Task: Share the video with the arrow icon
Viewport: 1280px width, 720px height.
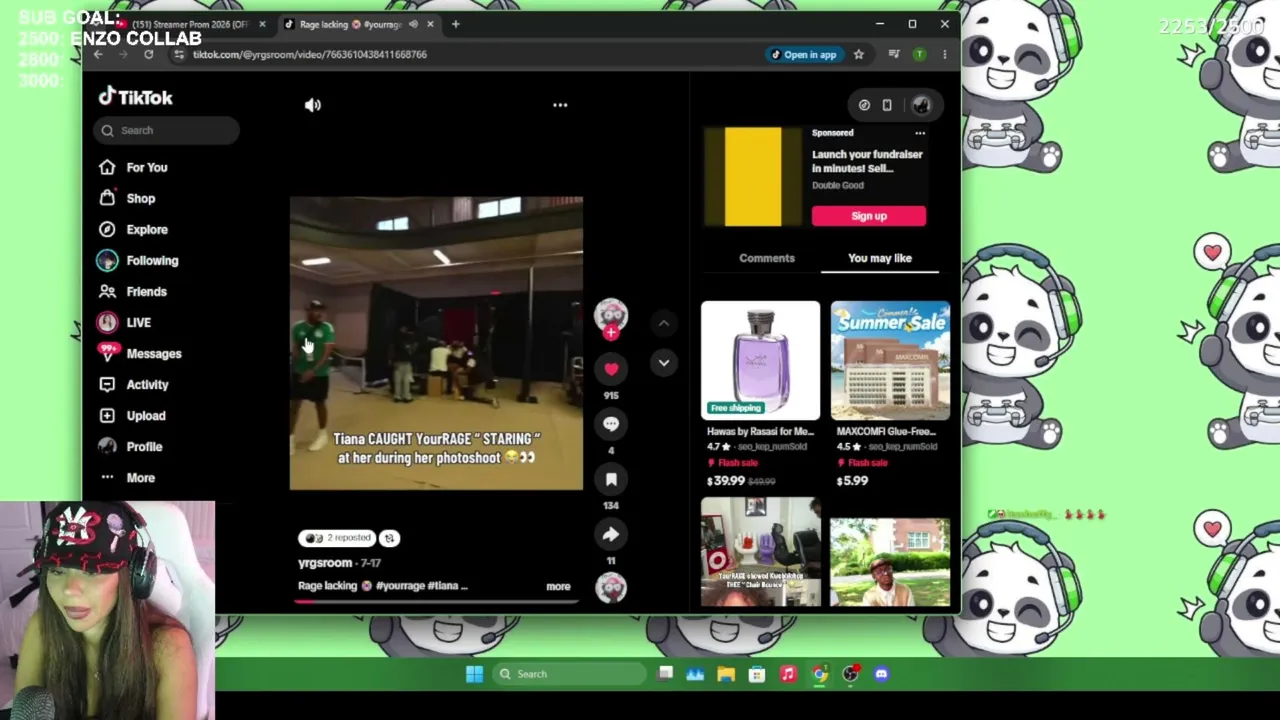Action: pyautogui.click(x=611, y=534)
